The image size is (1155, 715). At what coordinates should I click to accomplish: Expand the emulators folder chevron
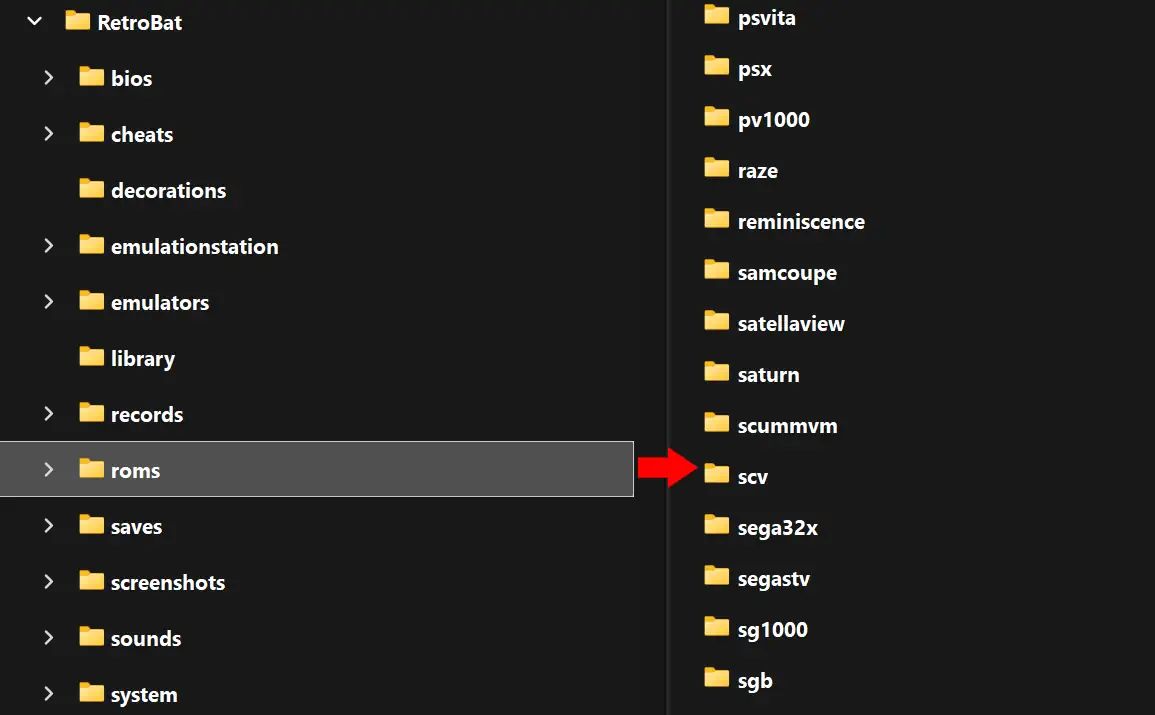[x=49, y=301]
